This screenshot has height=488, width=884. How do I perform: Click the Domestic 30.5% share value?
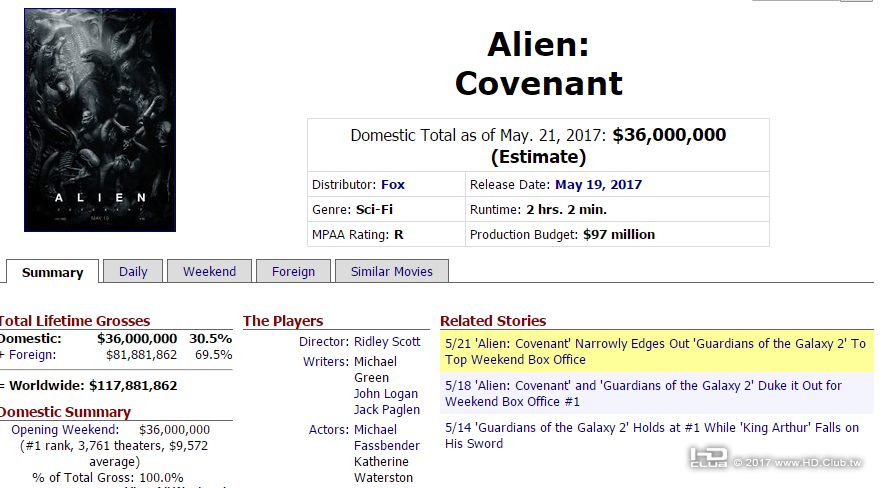click(x=210, y=339)
